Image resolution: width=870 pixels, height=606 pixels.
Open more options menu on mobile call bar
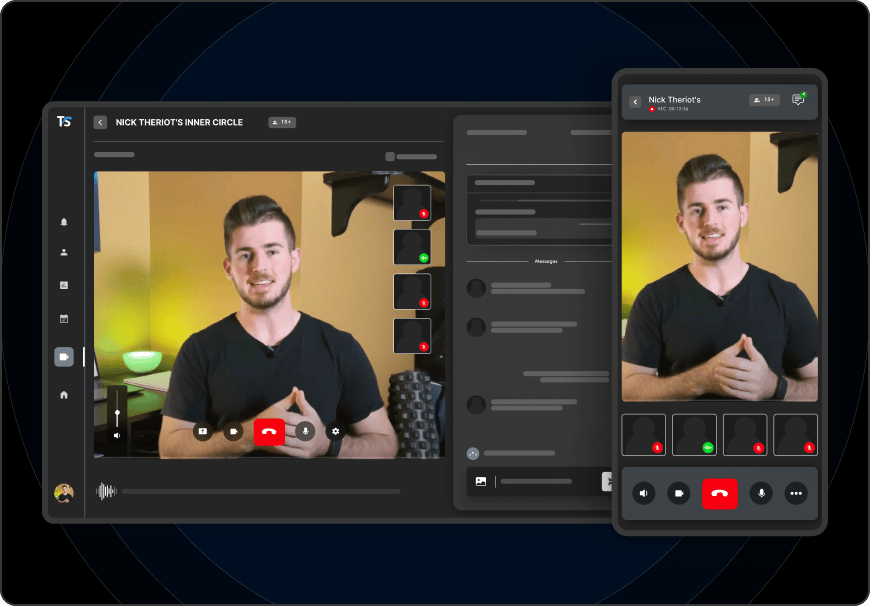[796, 493]
